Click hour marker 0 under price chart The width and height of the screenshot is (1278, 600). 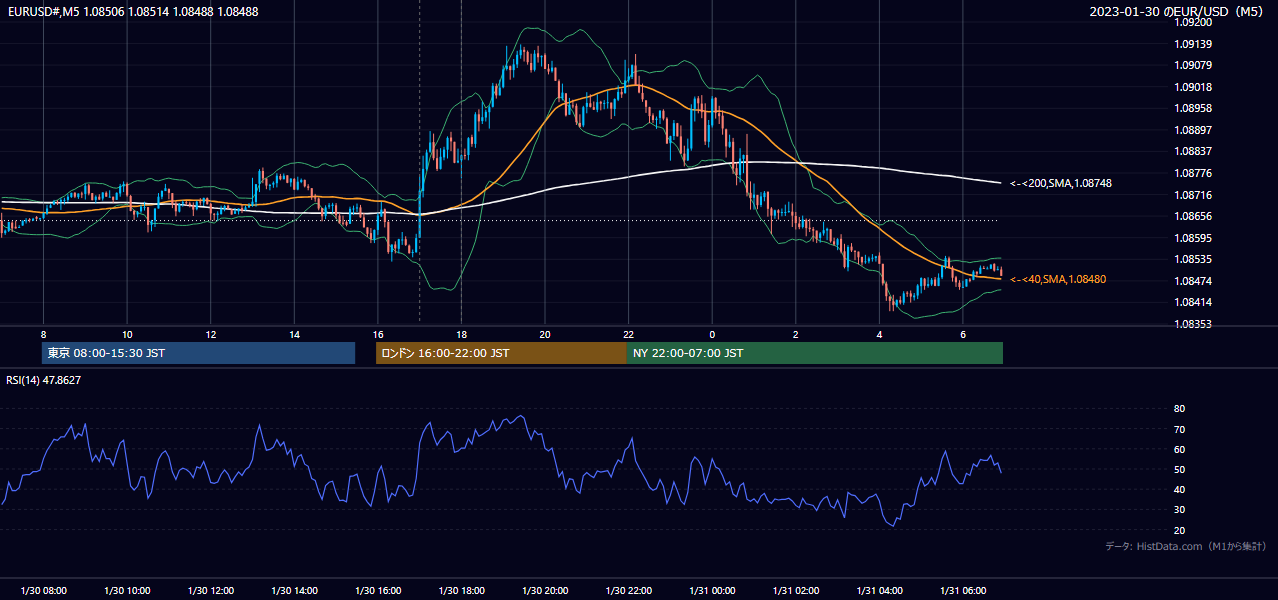[712, 334]
